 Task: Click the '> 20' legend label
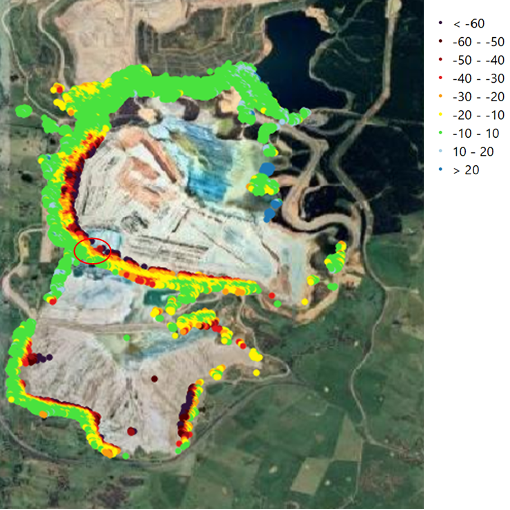(466, 170)
